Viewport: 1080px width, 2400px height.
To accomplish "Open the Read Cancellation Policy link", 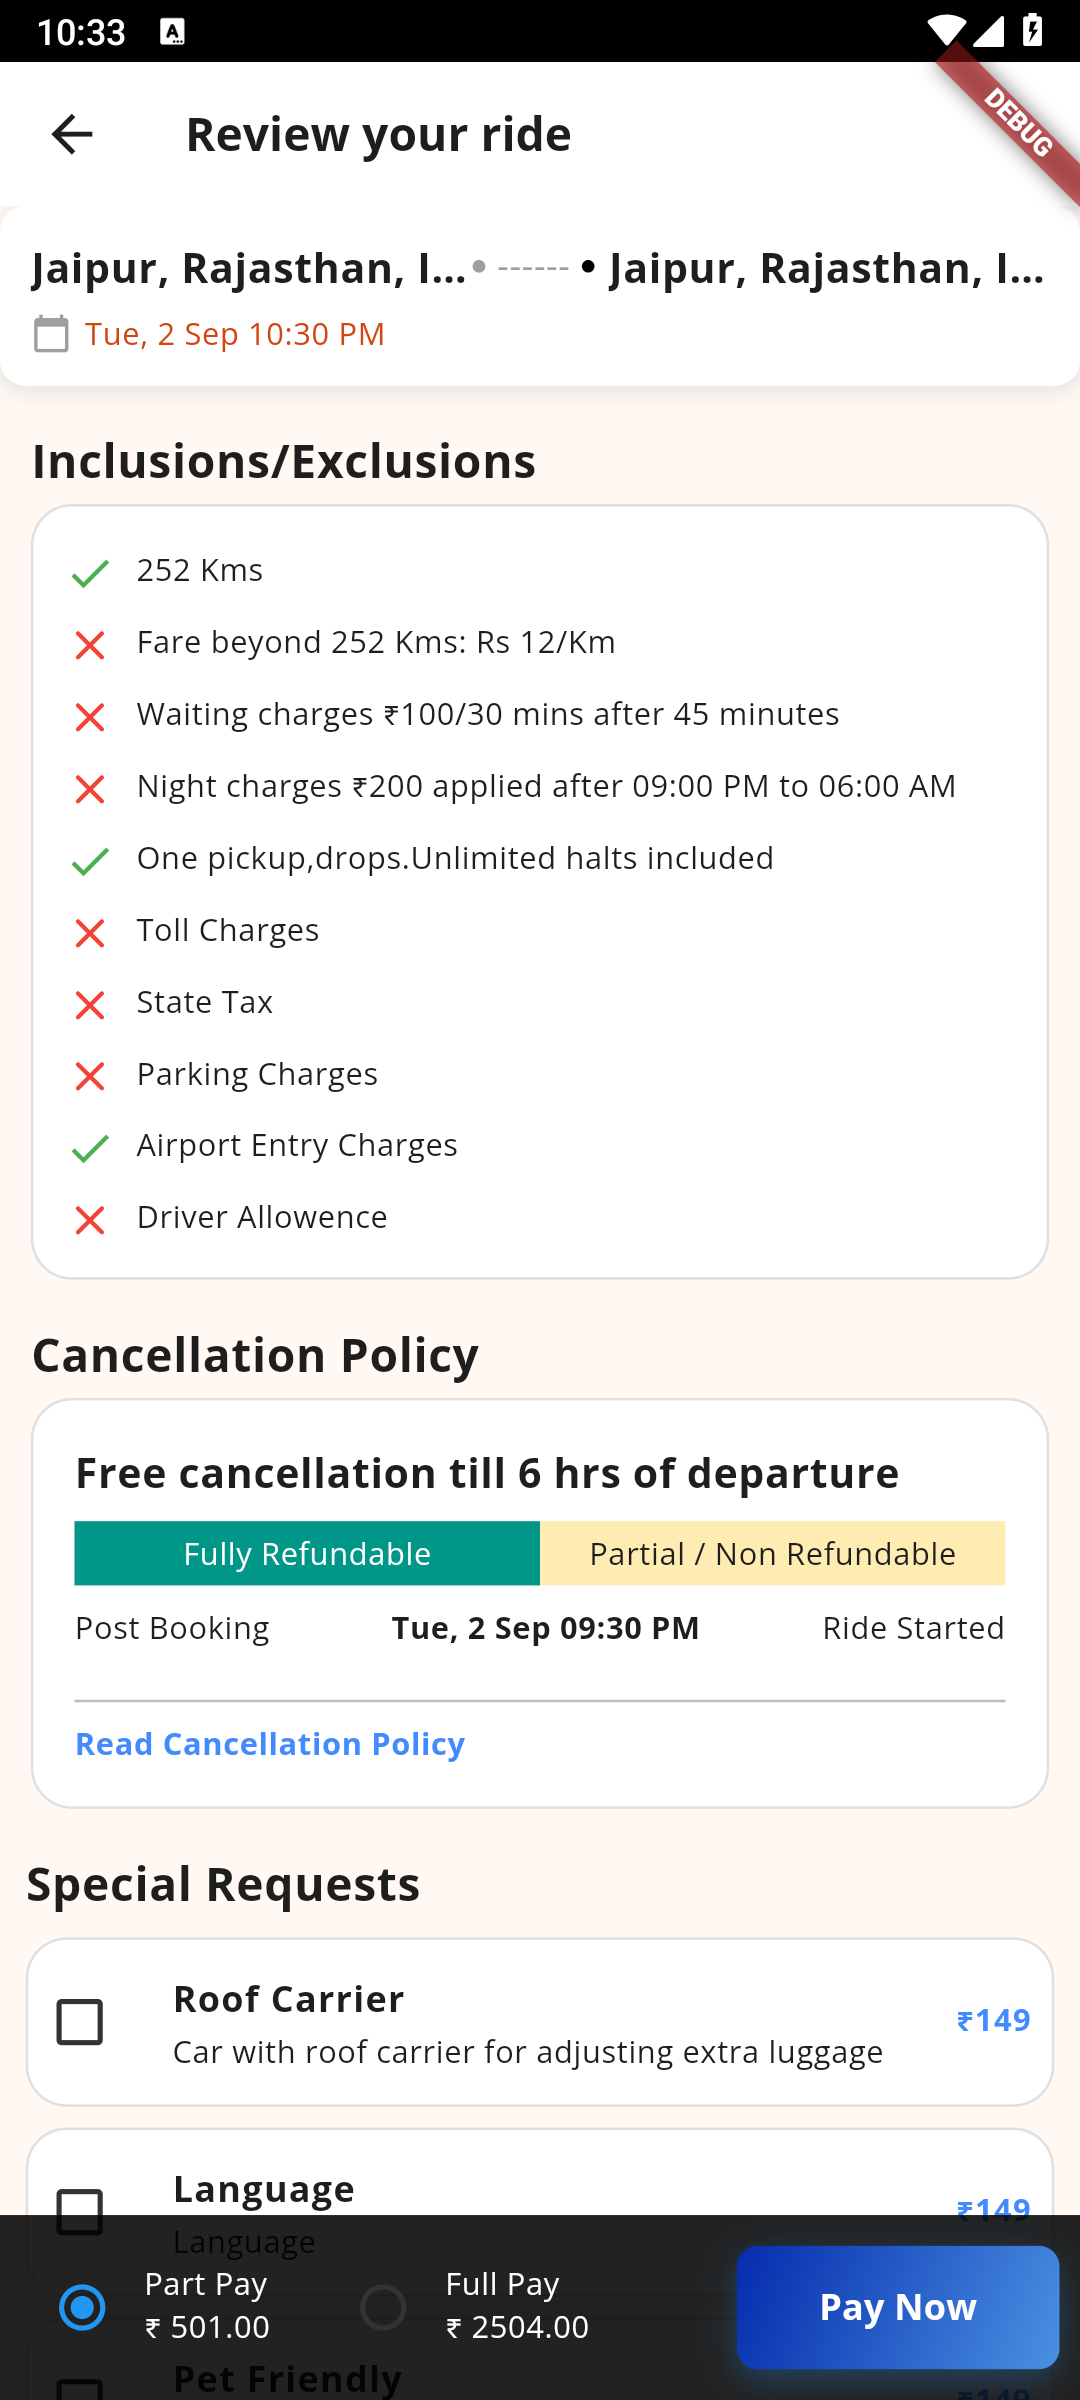I will coord(270,1744).
